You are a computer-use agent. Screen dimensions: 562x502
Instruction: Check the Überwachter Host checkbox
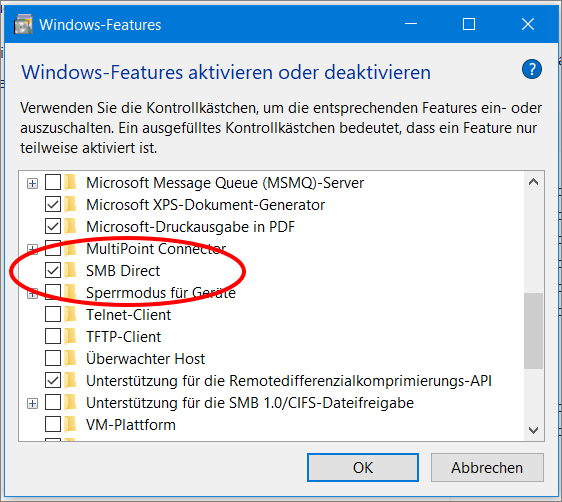coord(53,359)
